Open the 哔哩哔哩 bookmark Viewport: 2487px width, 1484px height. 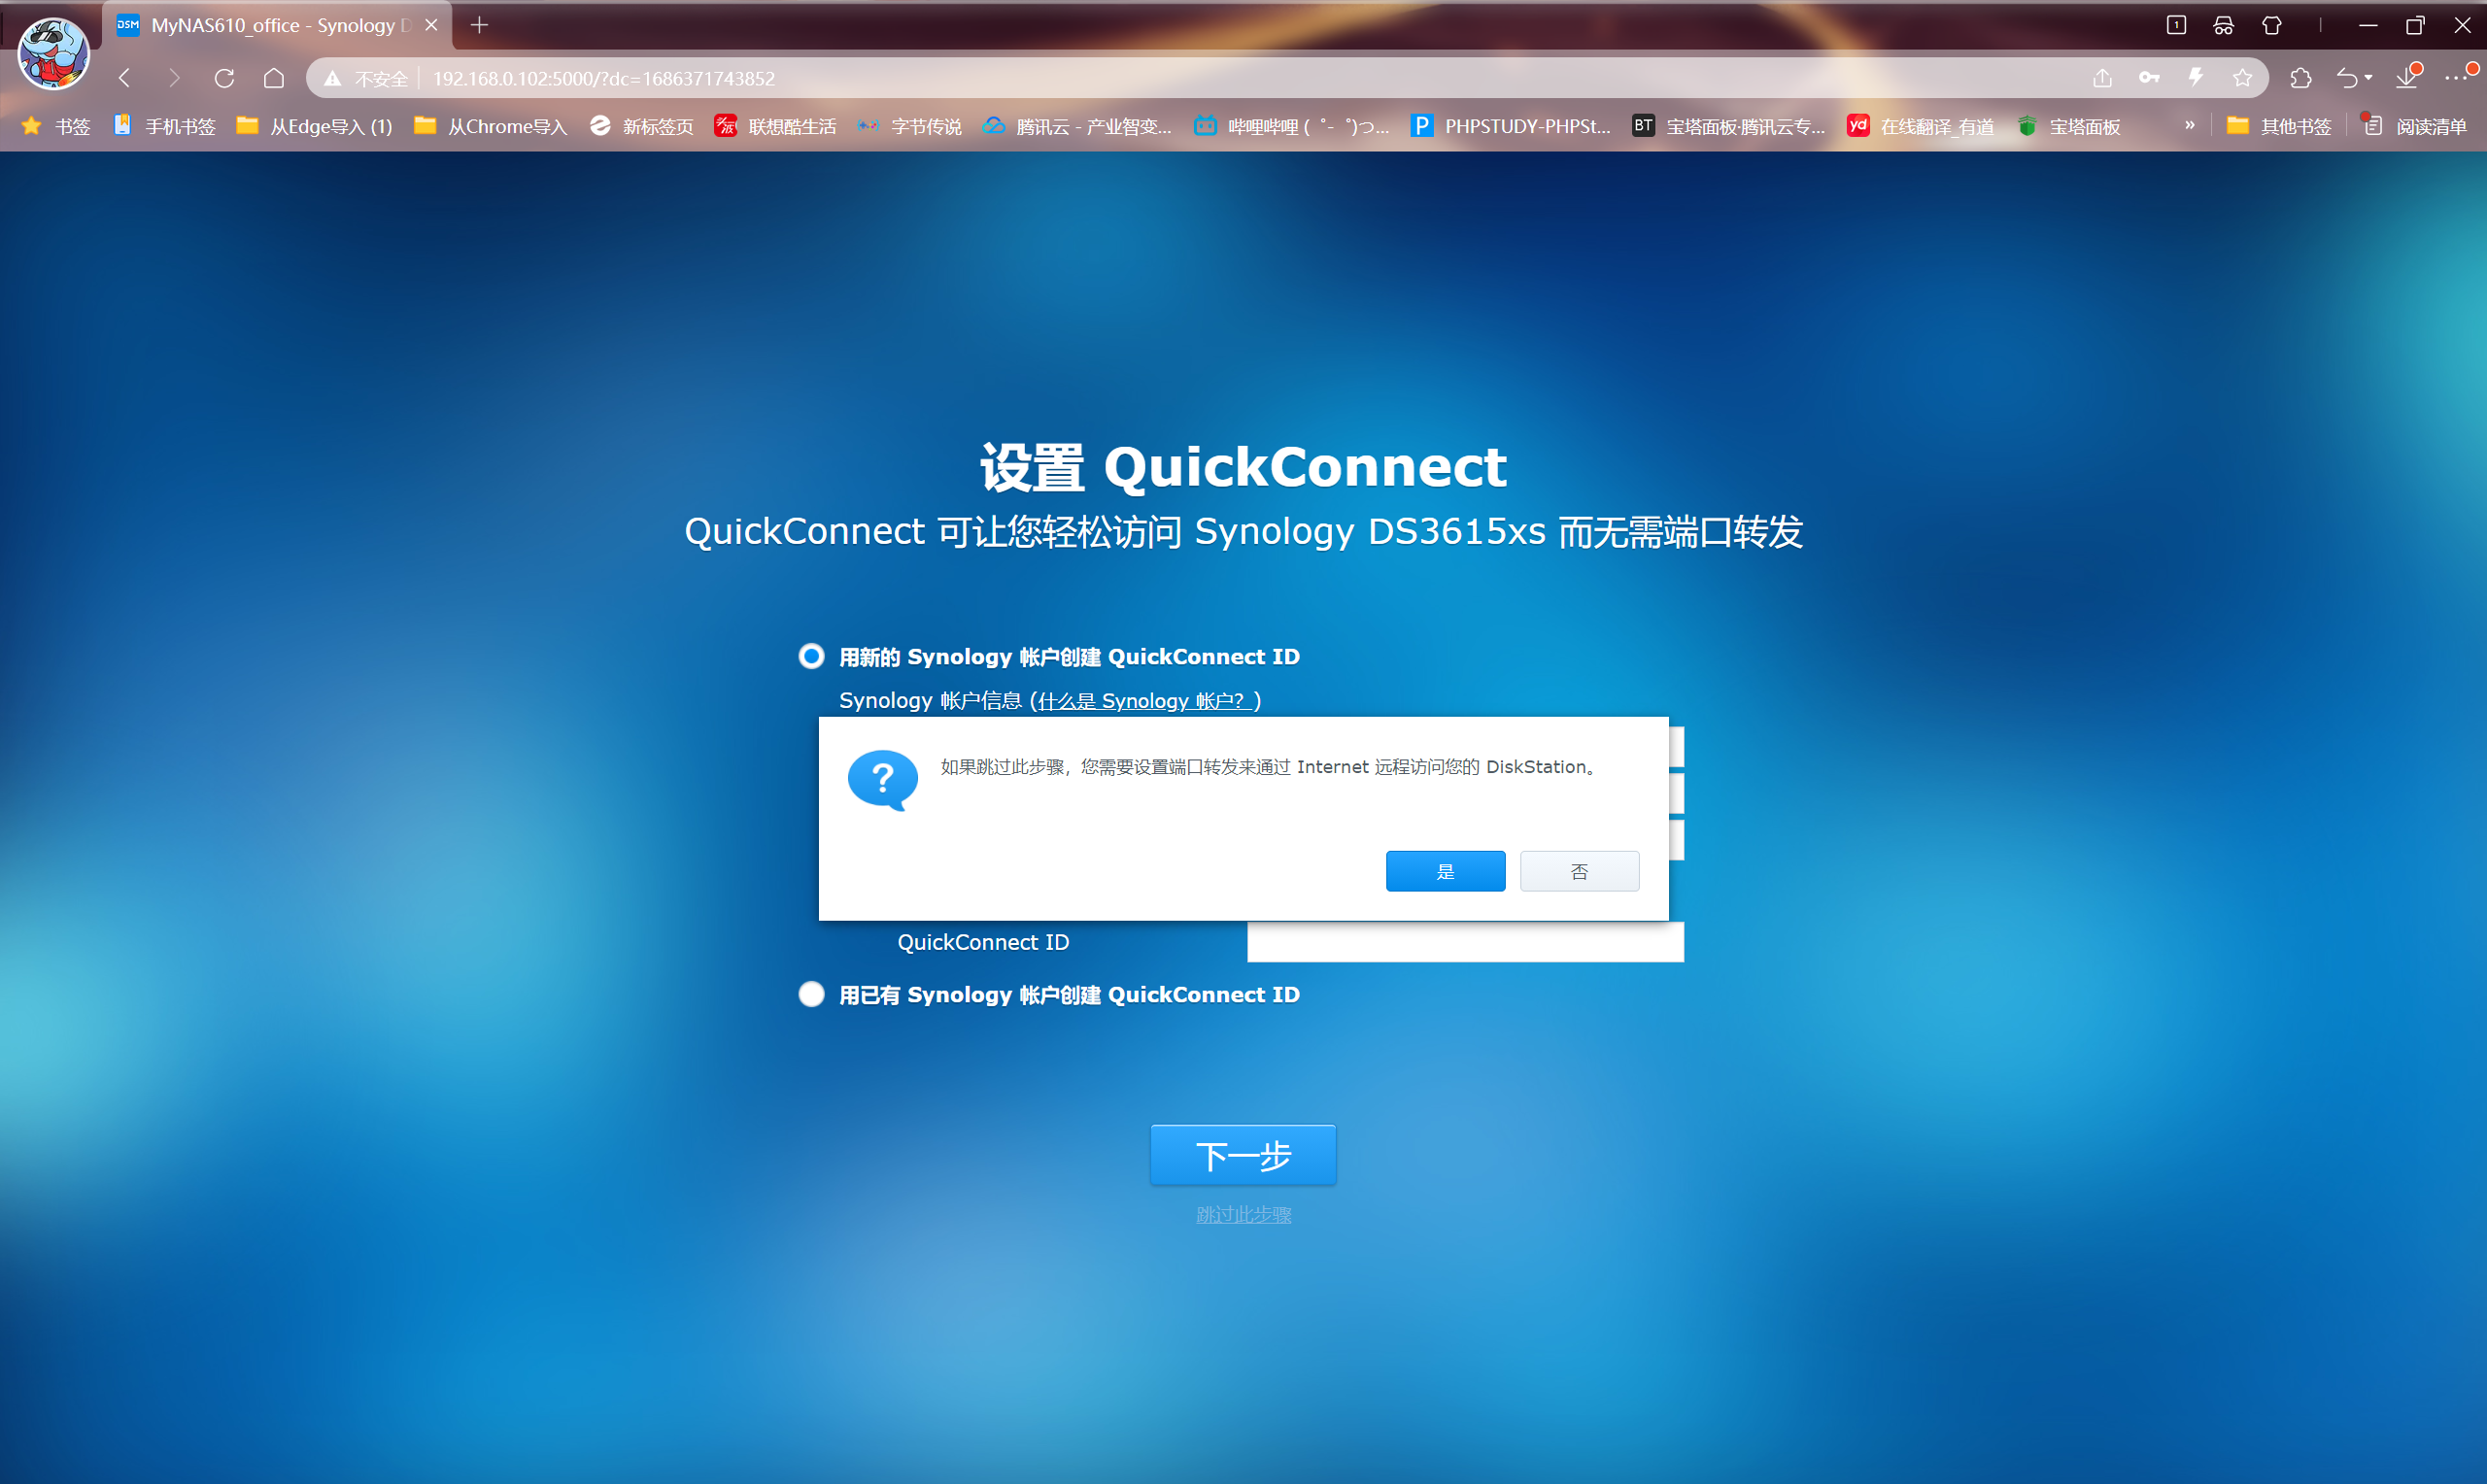click(x=1292, y=126)
